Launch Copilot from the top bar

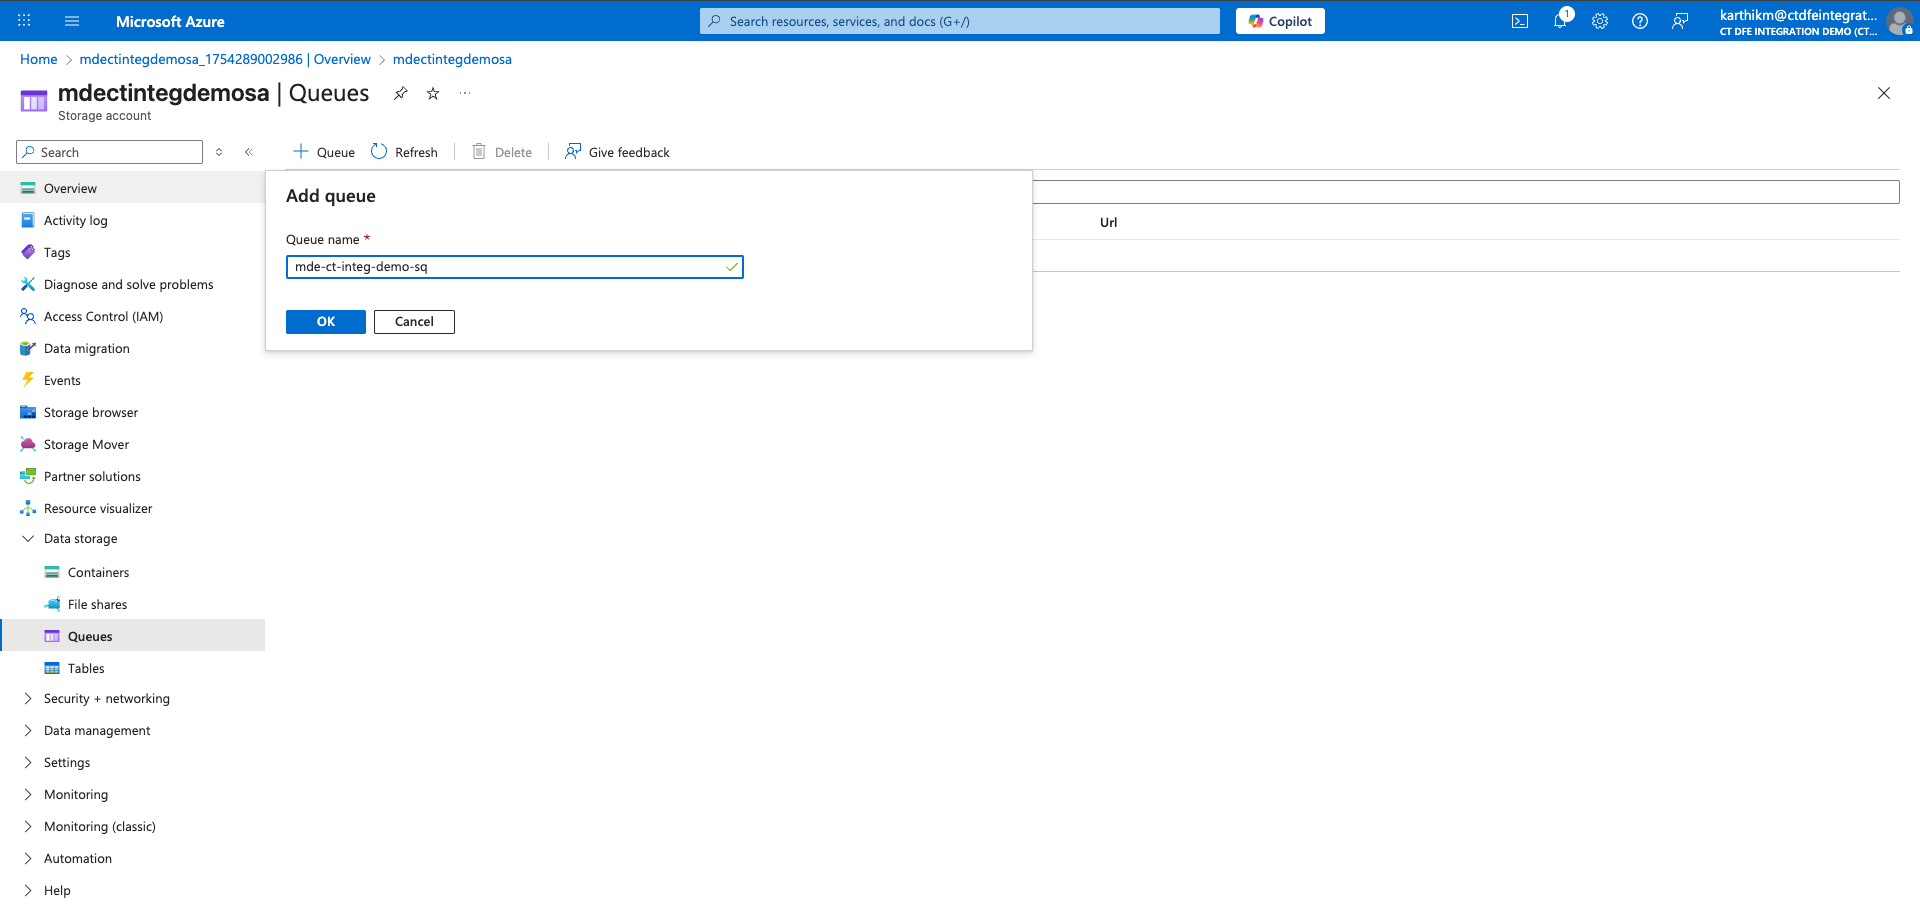coord(1280,21)
